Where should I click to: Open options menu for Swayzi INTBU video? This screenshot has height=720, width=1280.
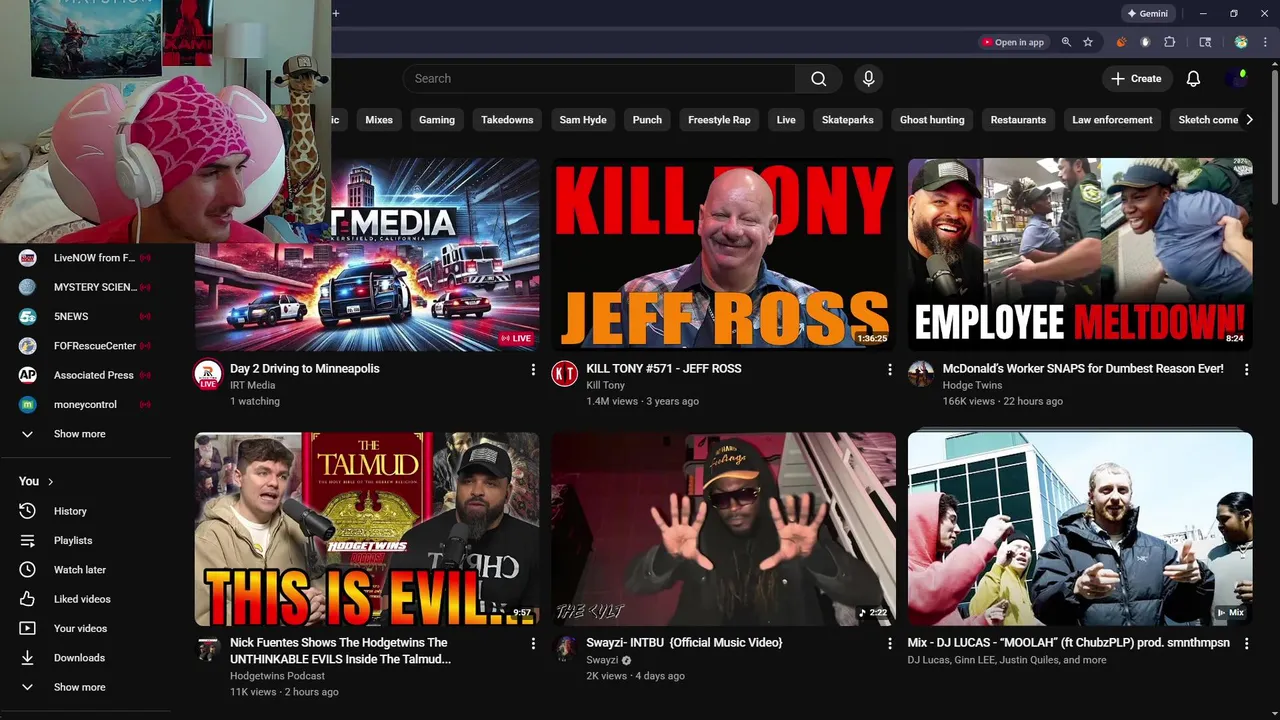click(x=889, y=644)
